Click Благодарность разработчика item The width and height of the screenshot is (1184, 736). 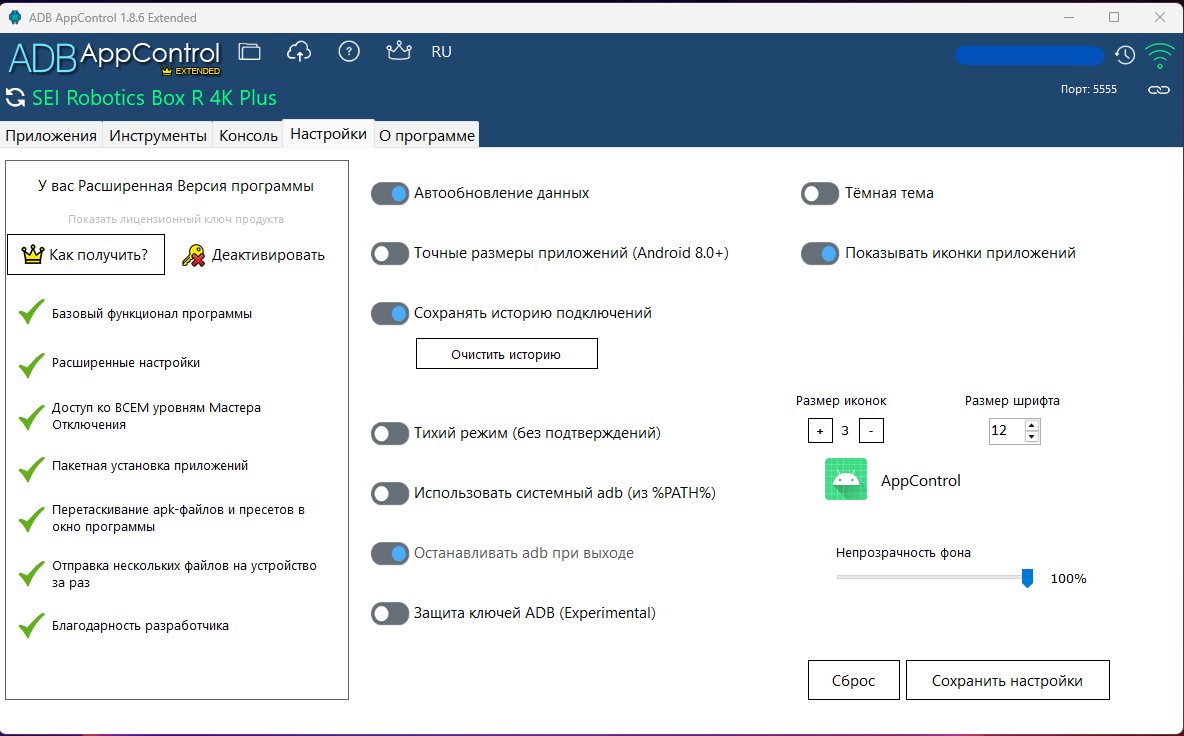pyautogui.click(x=140, y=626)
